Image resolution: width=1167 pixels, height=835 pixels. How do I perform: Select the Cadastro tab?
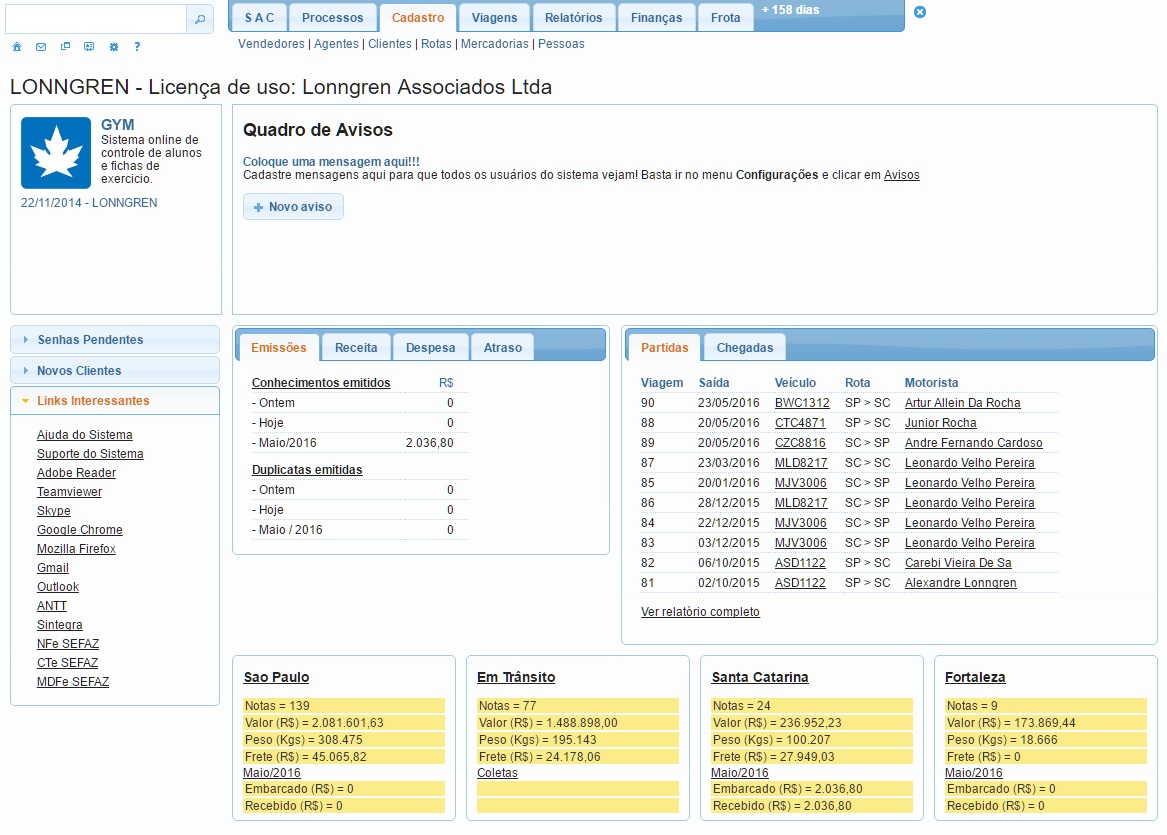point(418,18)
